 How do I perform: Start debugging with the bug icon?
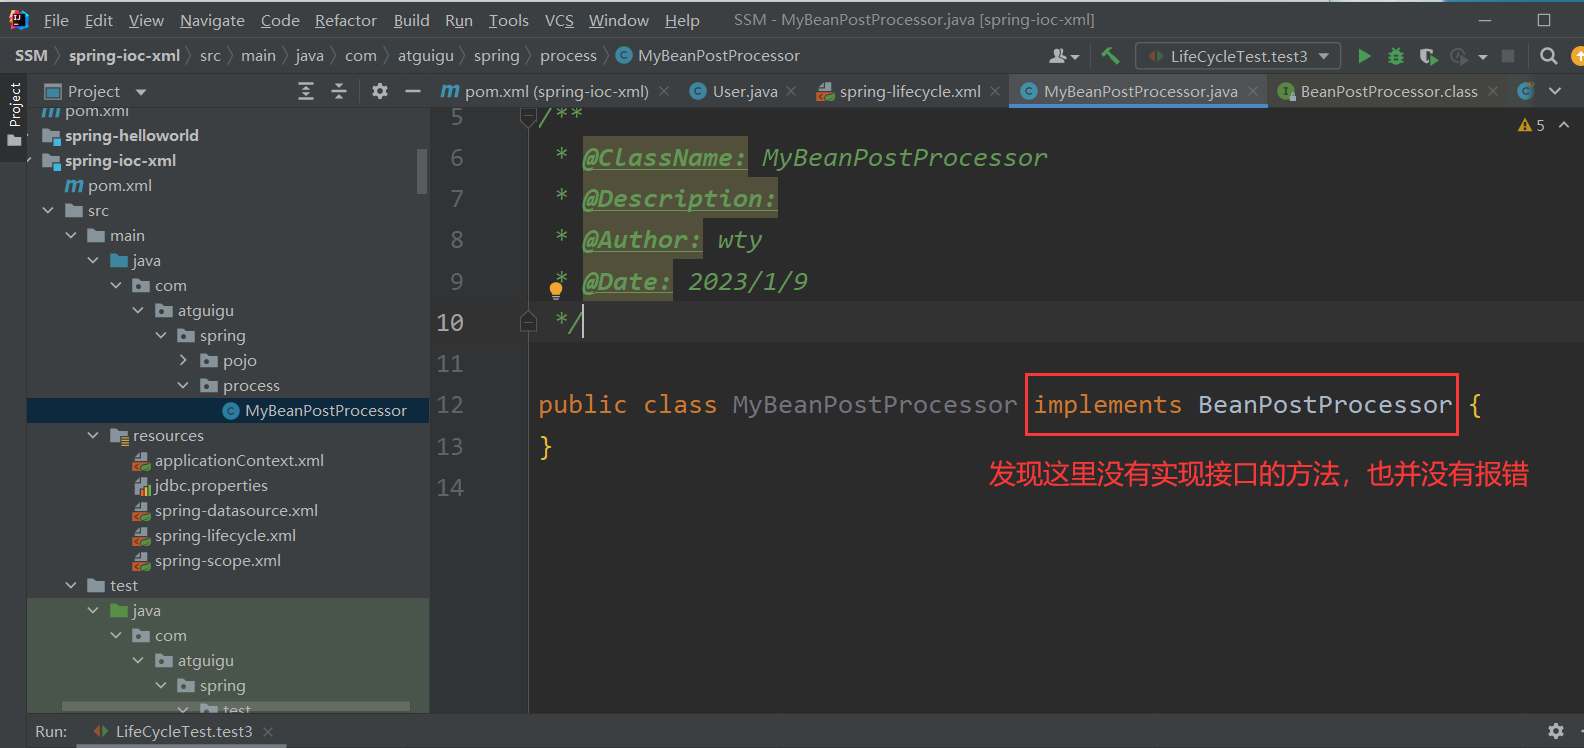(x=1396, y=56)
